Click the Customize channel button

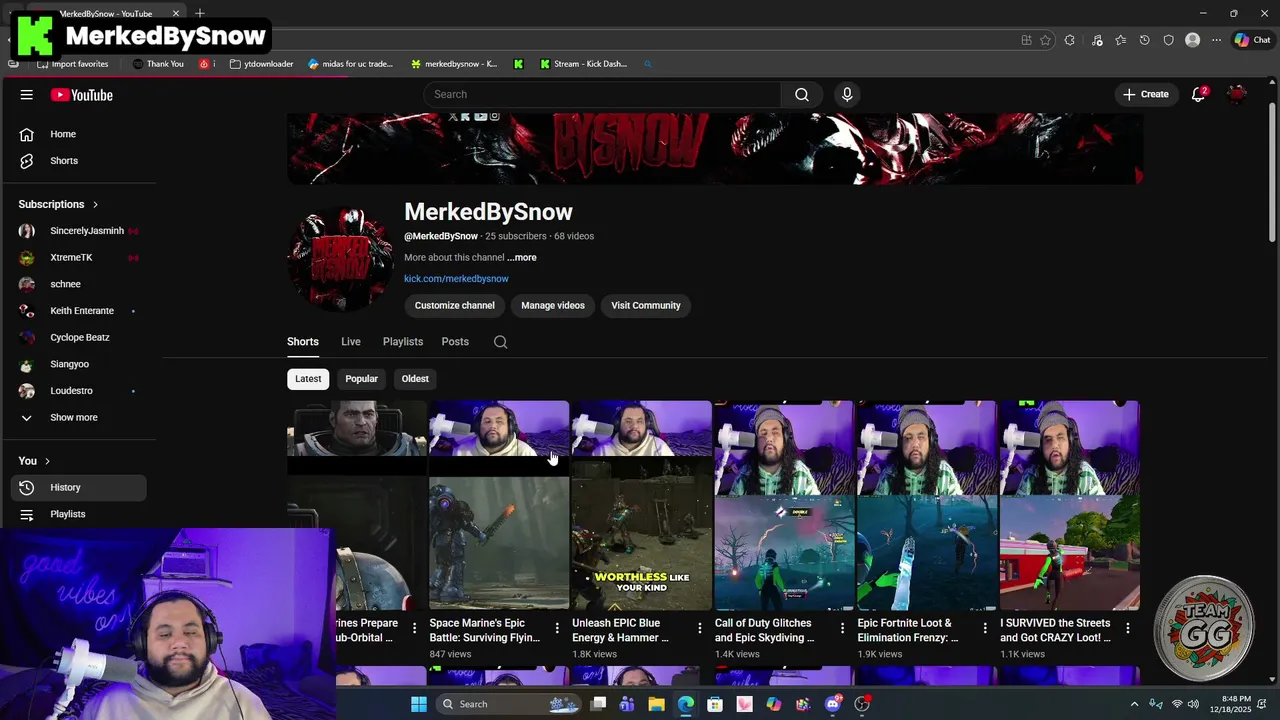(455, 306)
